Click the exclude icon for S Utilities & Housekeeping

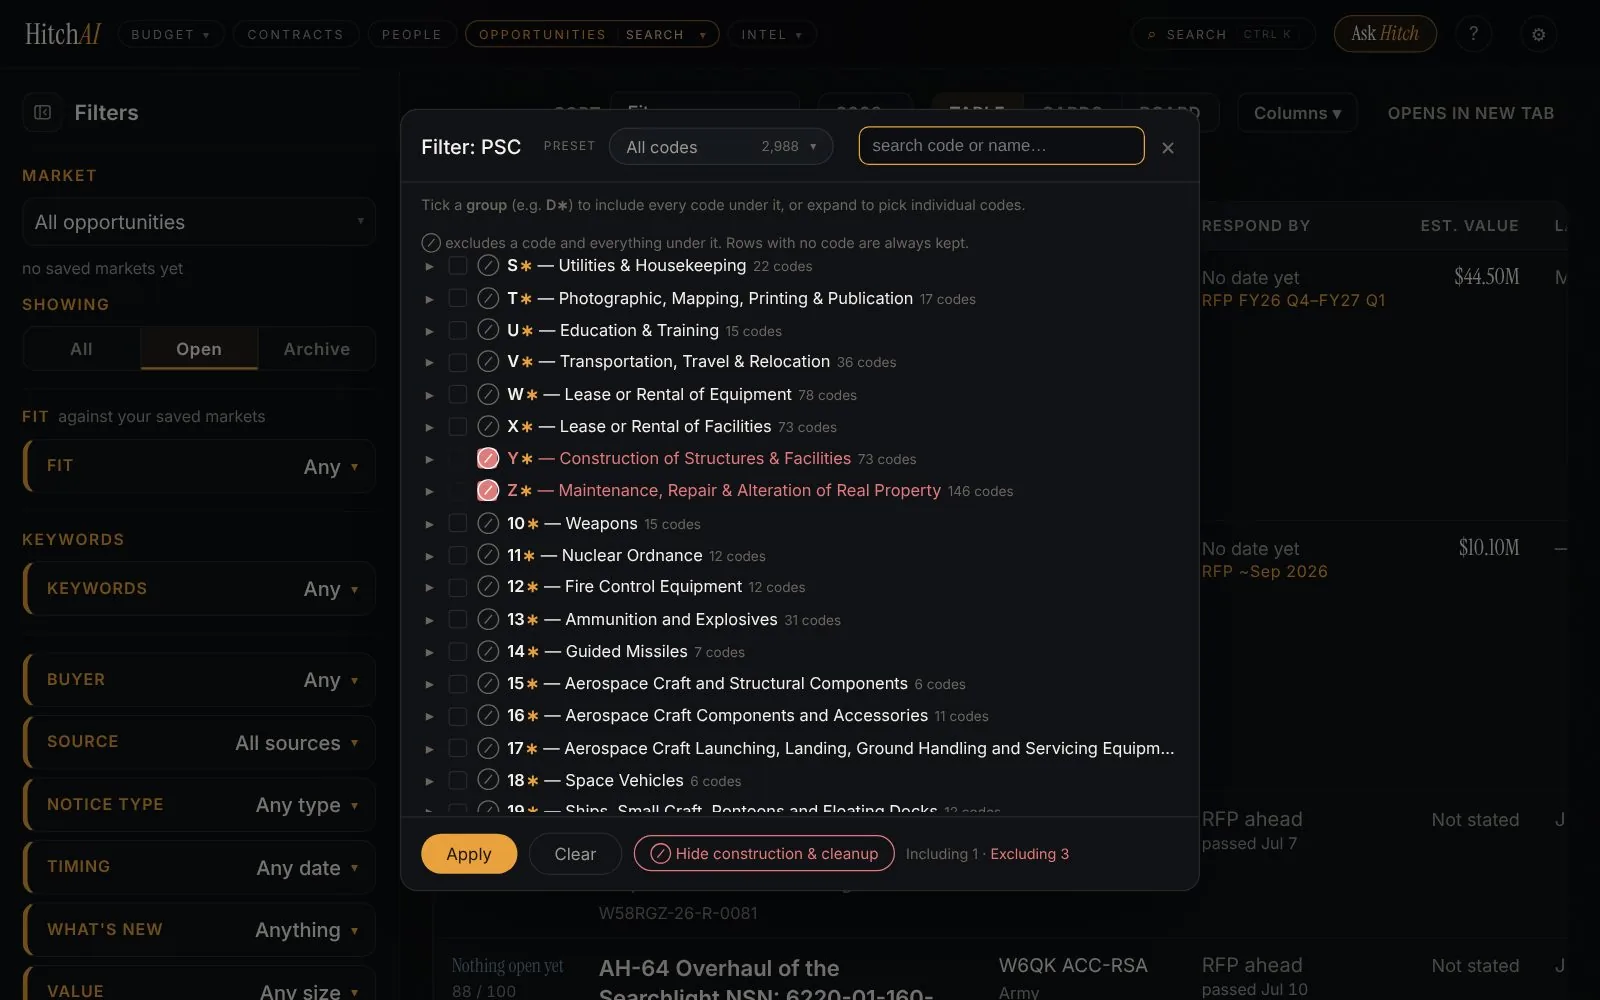(x=488, y=265)
